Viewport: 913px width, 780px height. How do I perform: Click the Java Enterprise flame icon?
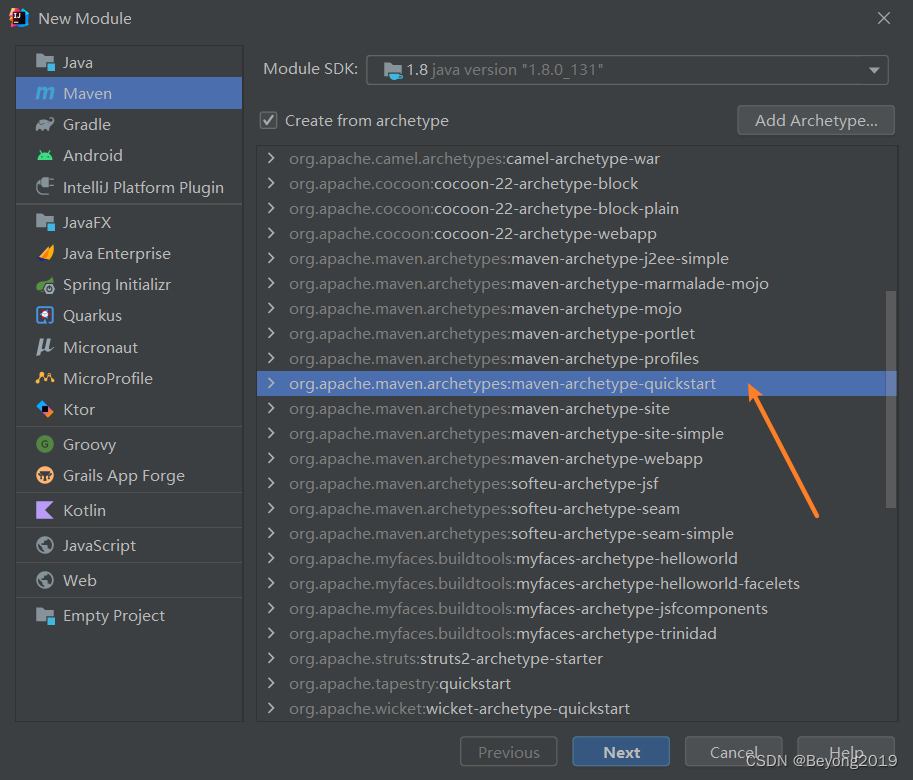pyautogui.click(x=45, y=253)
